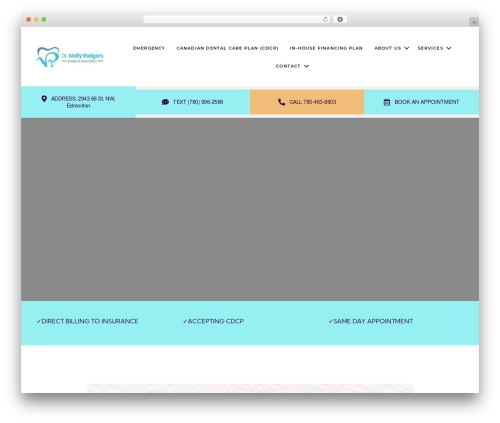Click Address 2943 66 St NW Edmonton
The height and width of the screenshot is (423, 500).
pos(78,102)
